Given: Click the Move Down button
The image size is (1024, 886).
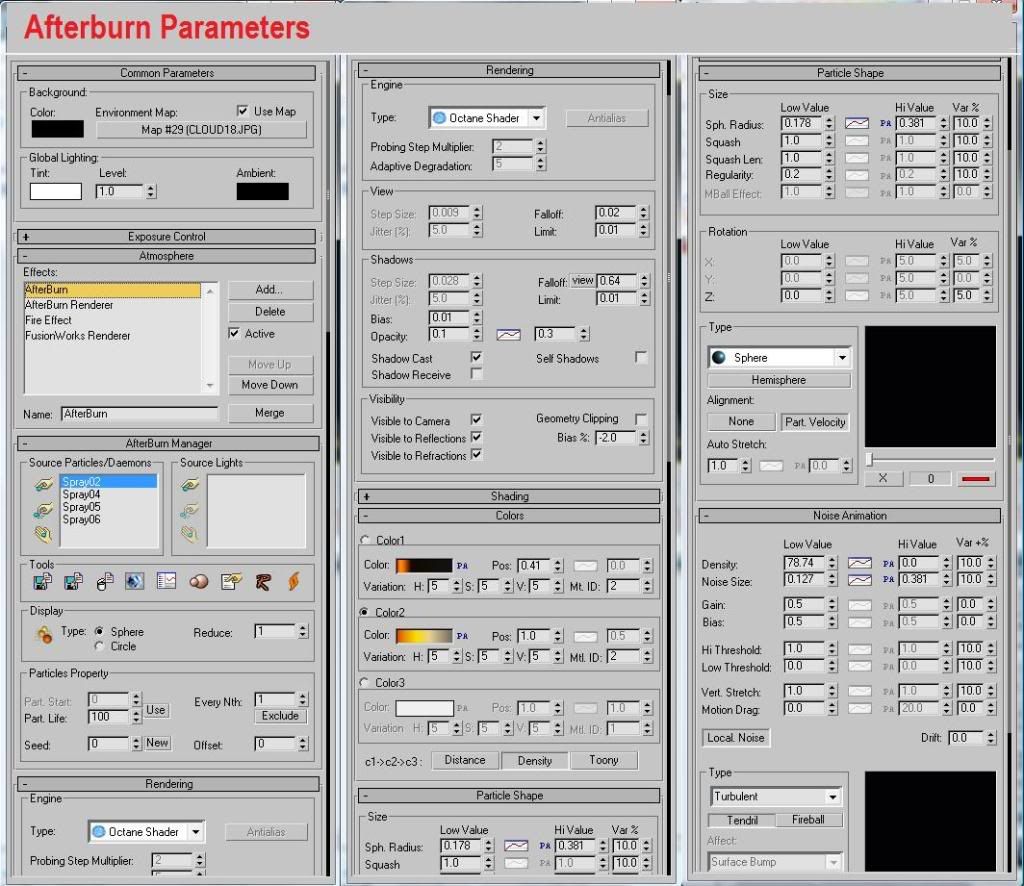Looking at the screenshot, I should coord(270,385).
